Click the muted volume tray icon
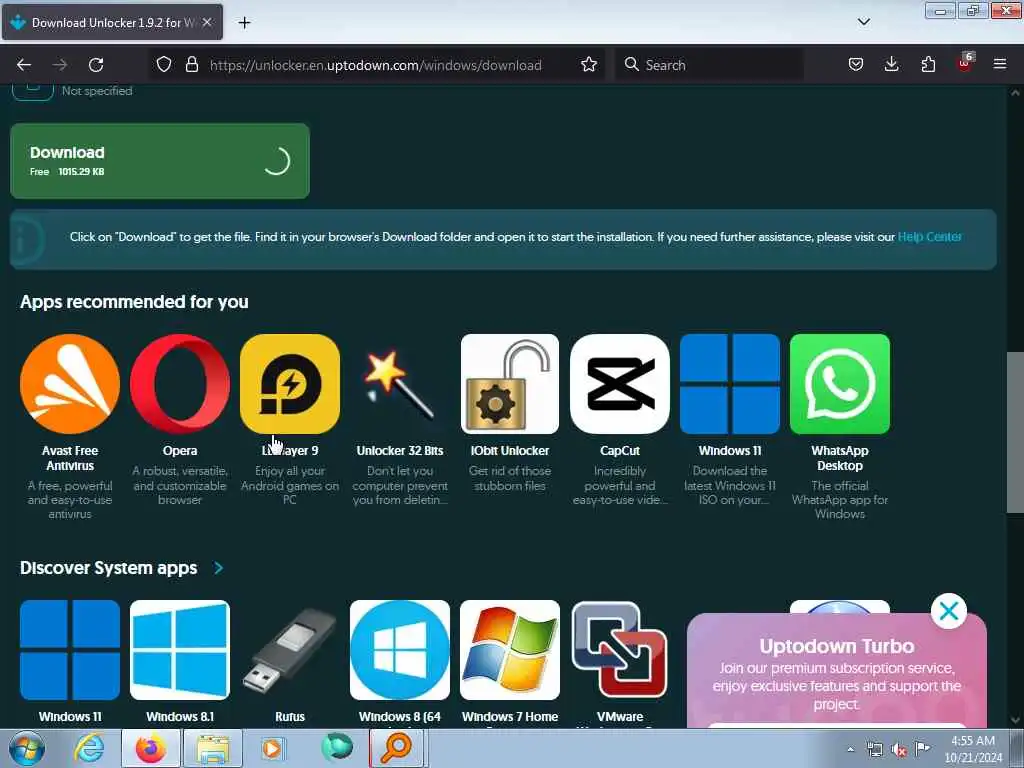The image size is (1024, 768). tap(899, 750)
